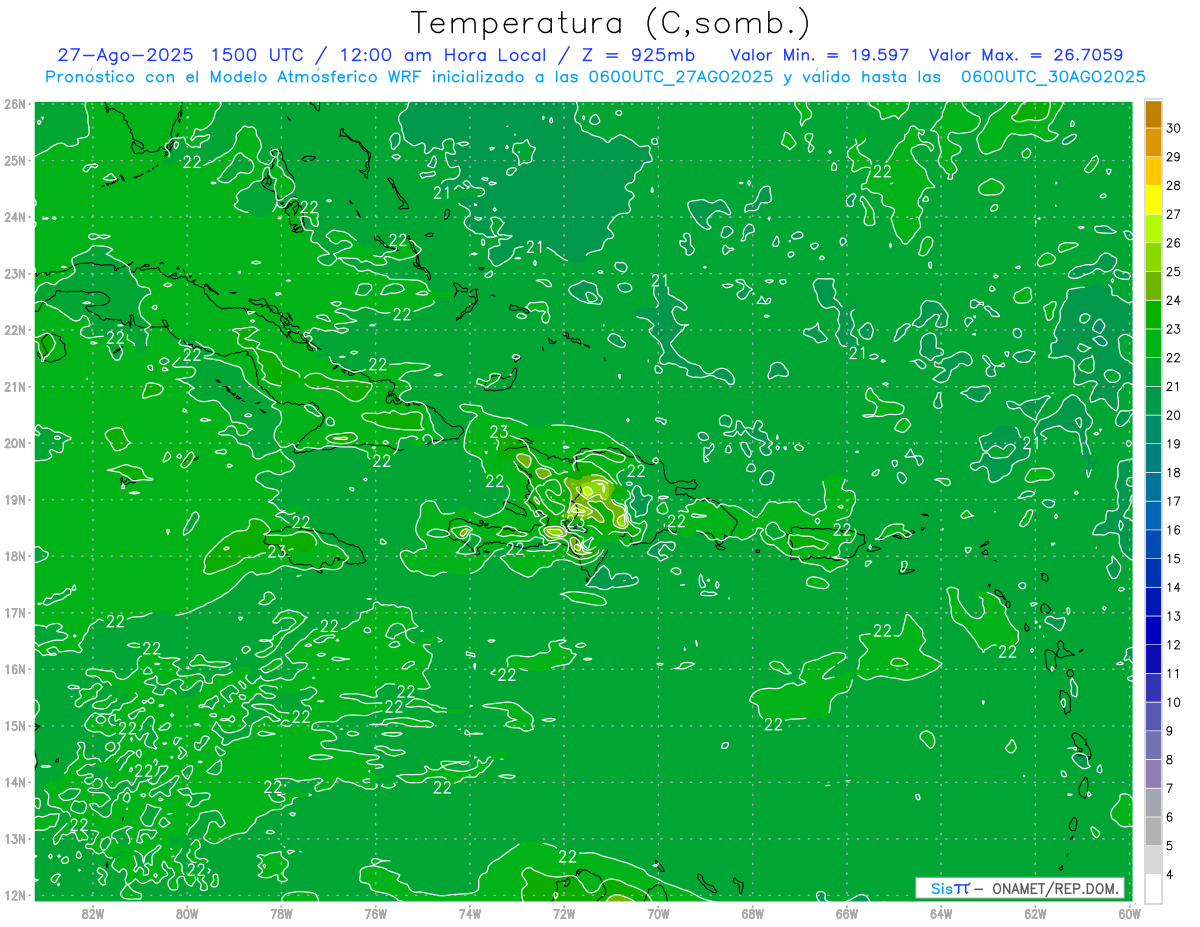Screen dimensions: 1200x927
Task: Pick the dark orange swatch above 30
Action: (x=1153, y=113)
